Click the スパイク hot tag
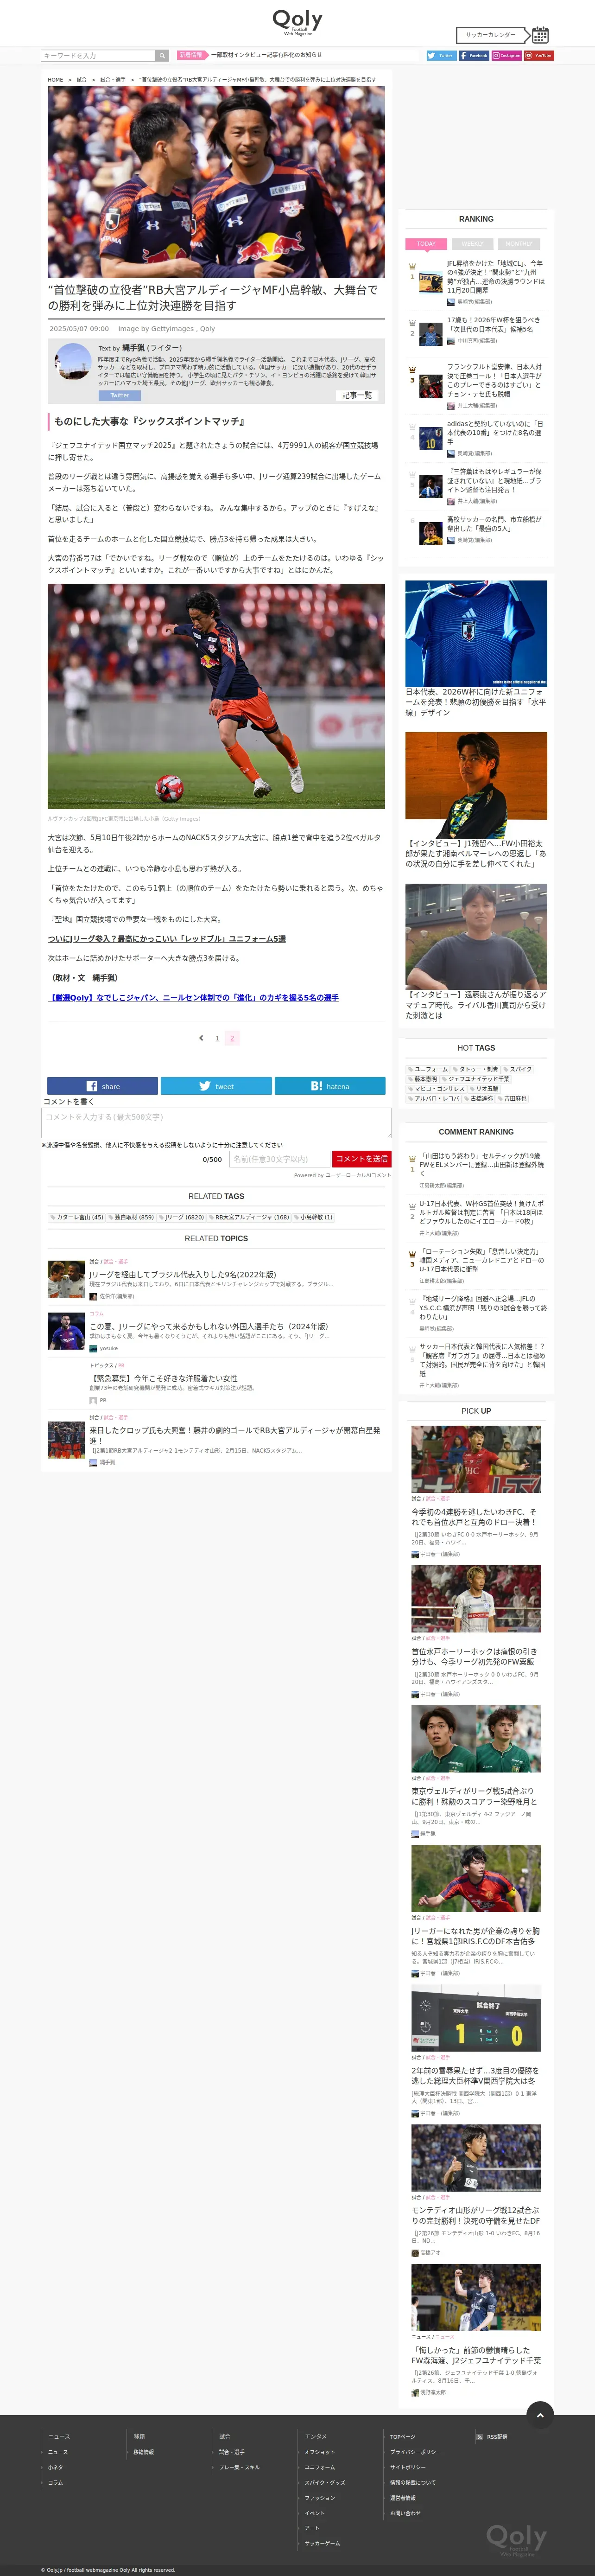The width and height of the screenshot is (595, 2576). [x=518, y=1069]
